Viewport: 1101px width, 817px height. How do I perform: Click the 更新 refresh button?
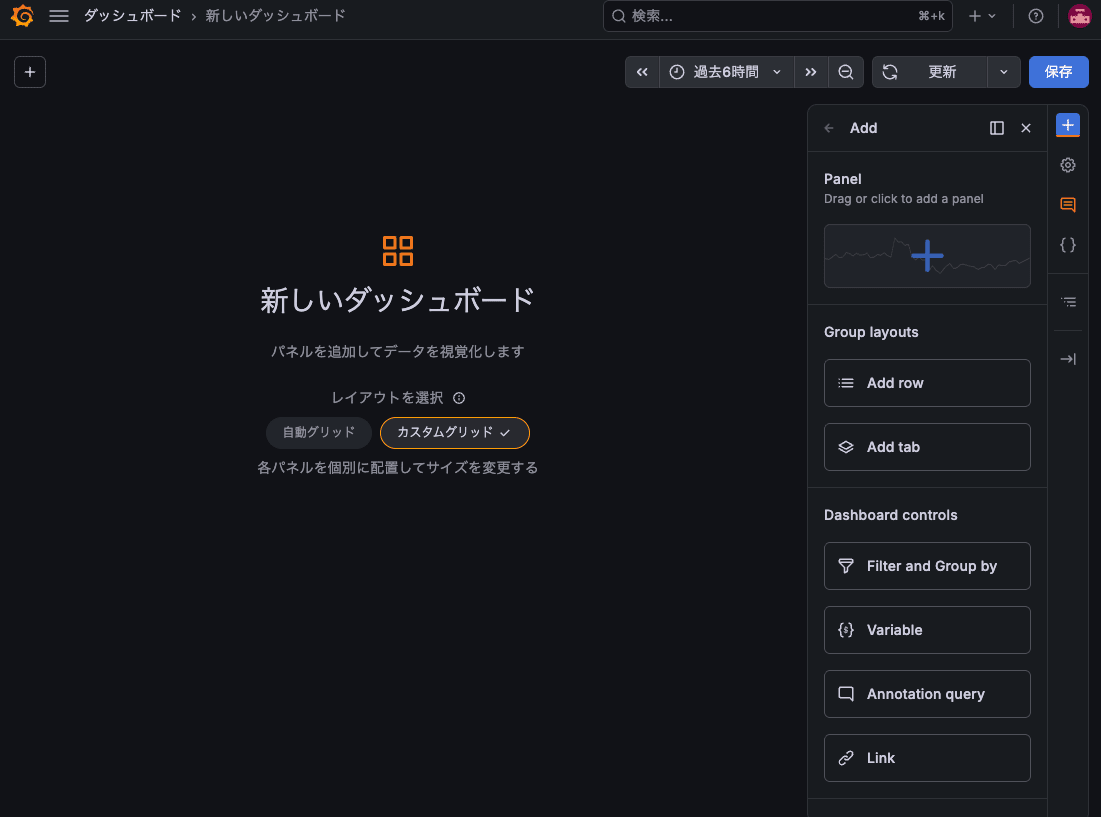[x=930, y=72]
